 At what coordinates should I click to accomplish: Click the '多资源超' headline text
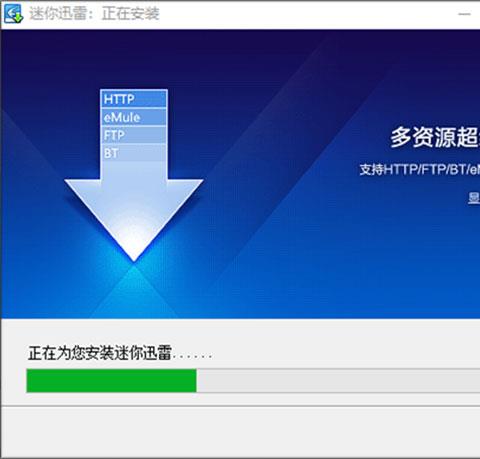(435, 137)
